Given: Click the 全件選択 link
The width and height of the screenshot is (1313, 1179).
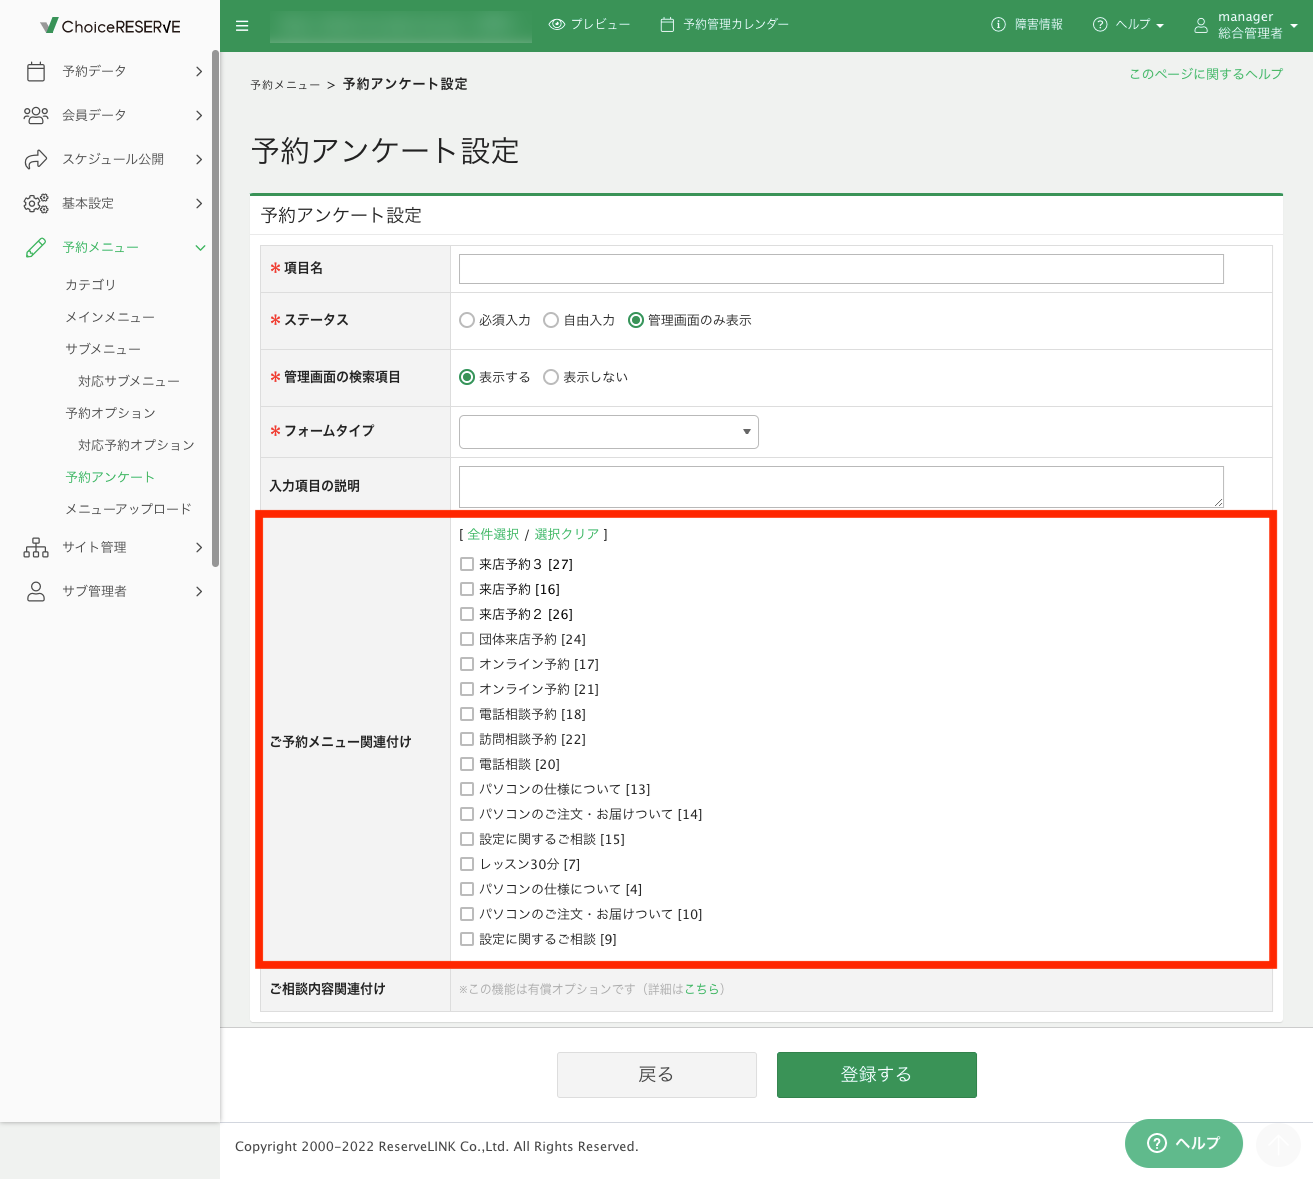Looking at the screenshot, I should point(493,534).
